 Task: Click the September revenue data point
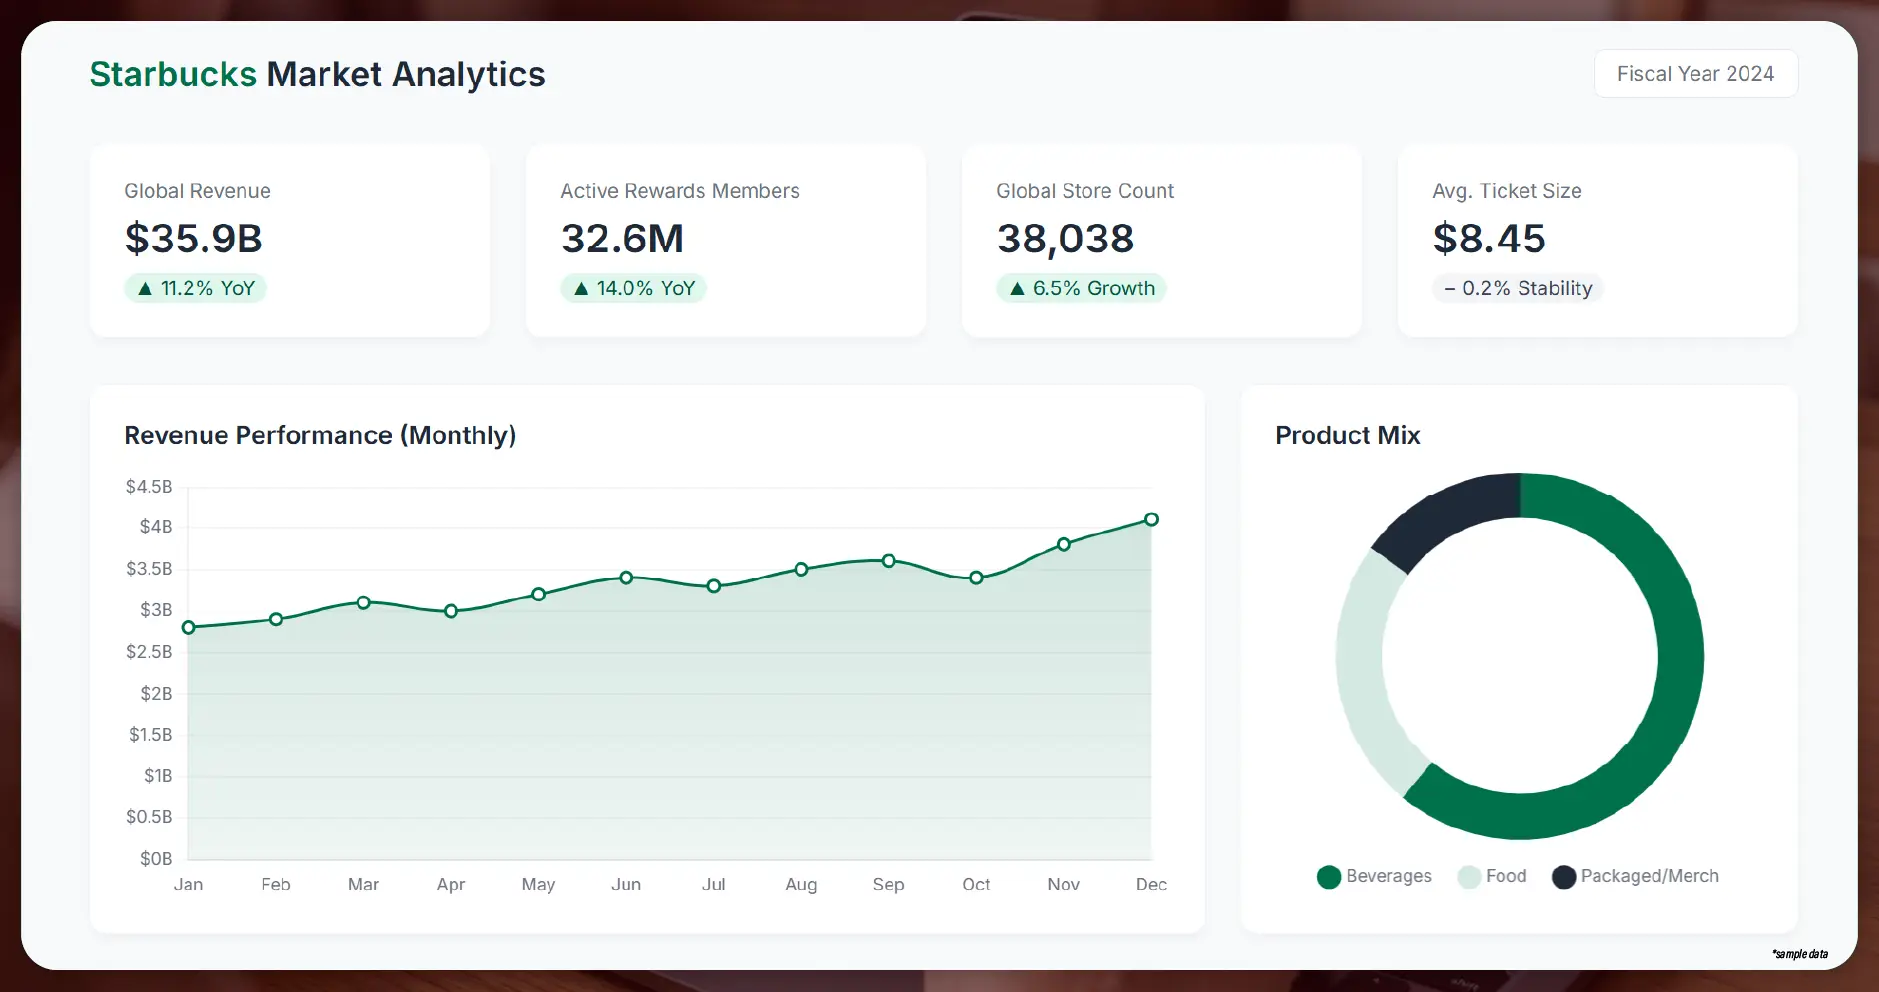888,561
